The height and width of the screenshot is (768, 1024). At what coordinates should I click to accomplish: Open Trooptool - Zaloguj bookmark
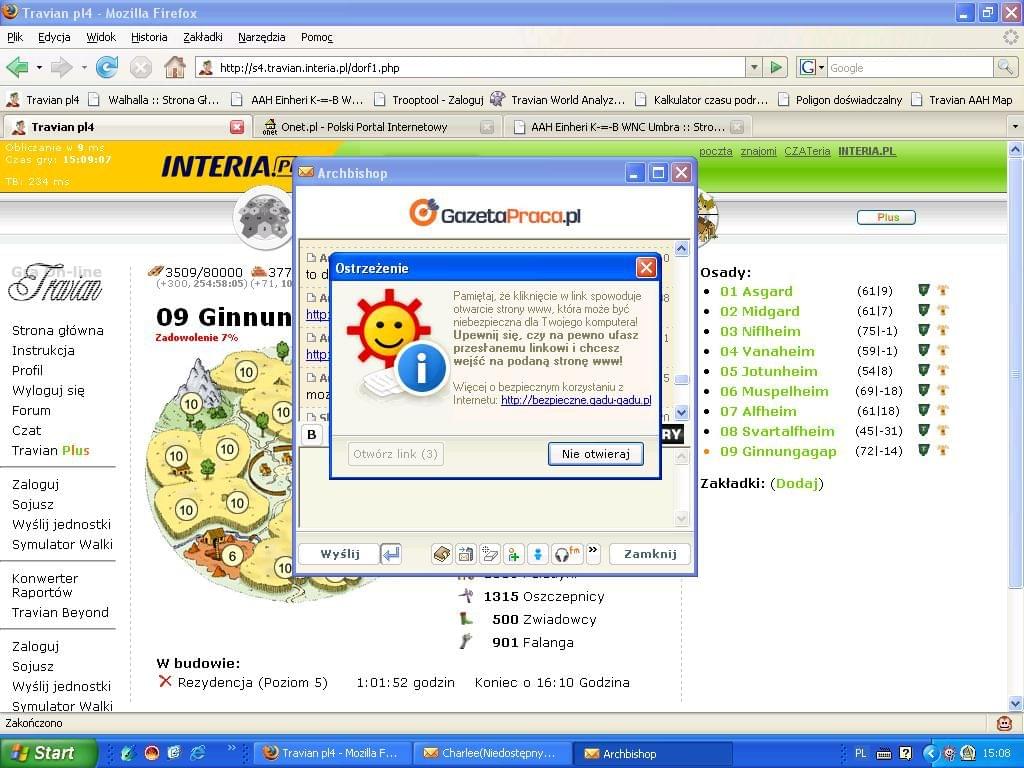[430, 99]
